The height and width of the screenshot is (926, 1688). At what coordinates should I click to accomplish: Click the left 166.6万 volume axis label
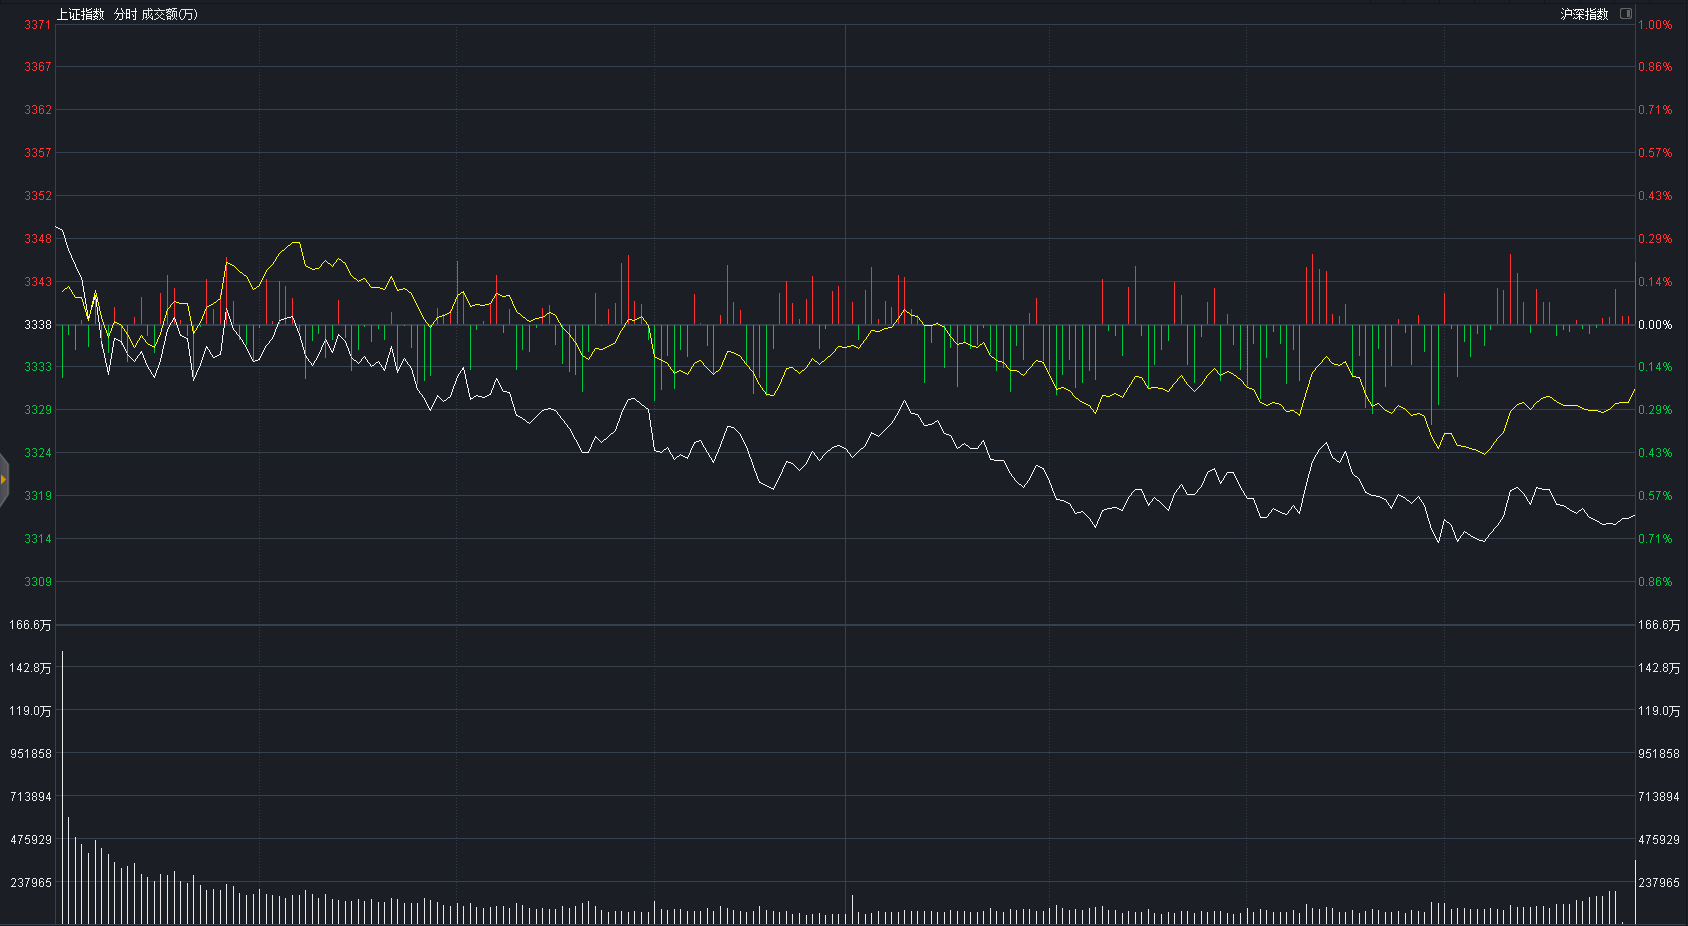click(x=30, y=625)
